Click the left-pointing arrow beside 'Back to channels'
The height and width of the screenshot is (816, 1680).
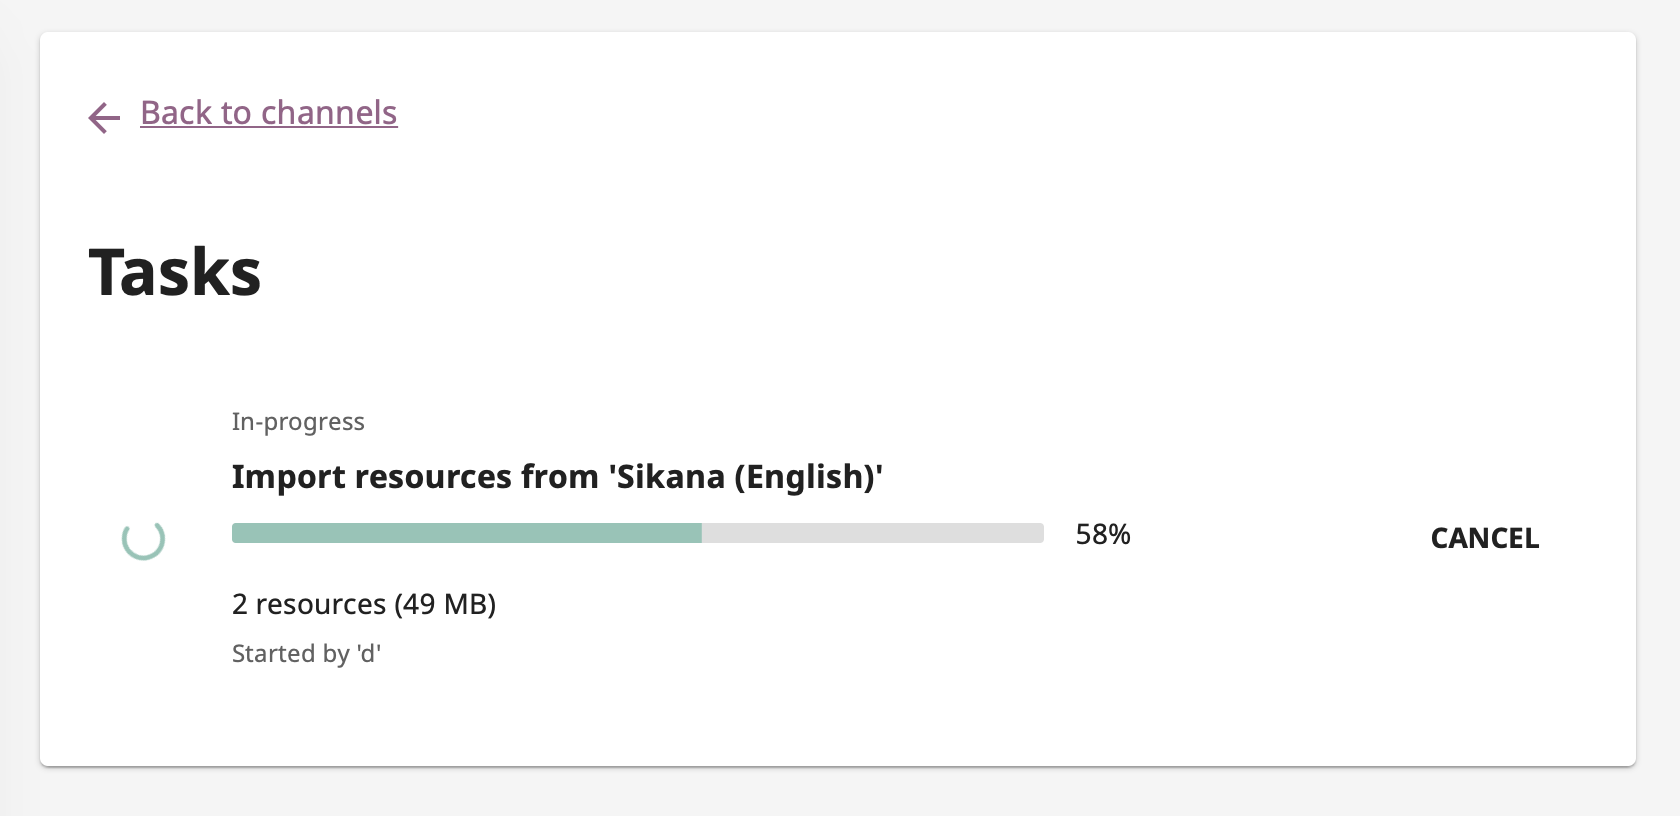pos(103,117)
